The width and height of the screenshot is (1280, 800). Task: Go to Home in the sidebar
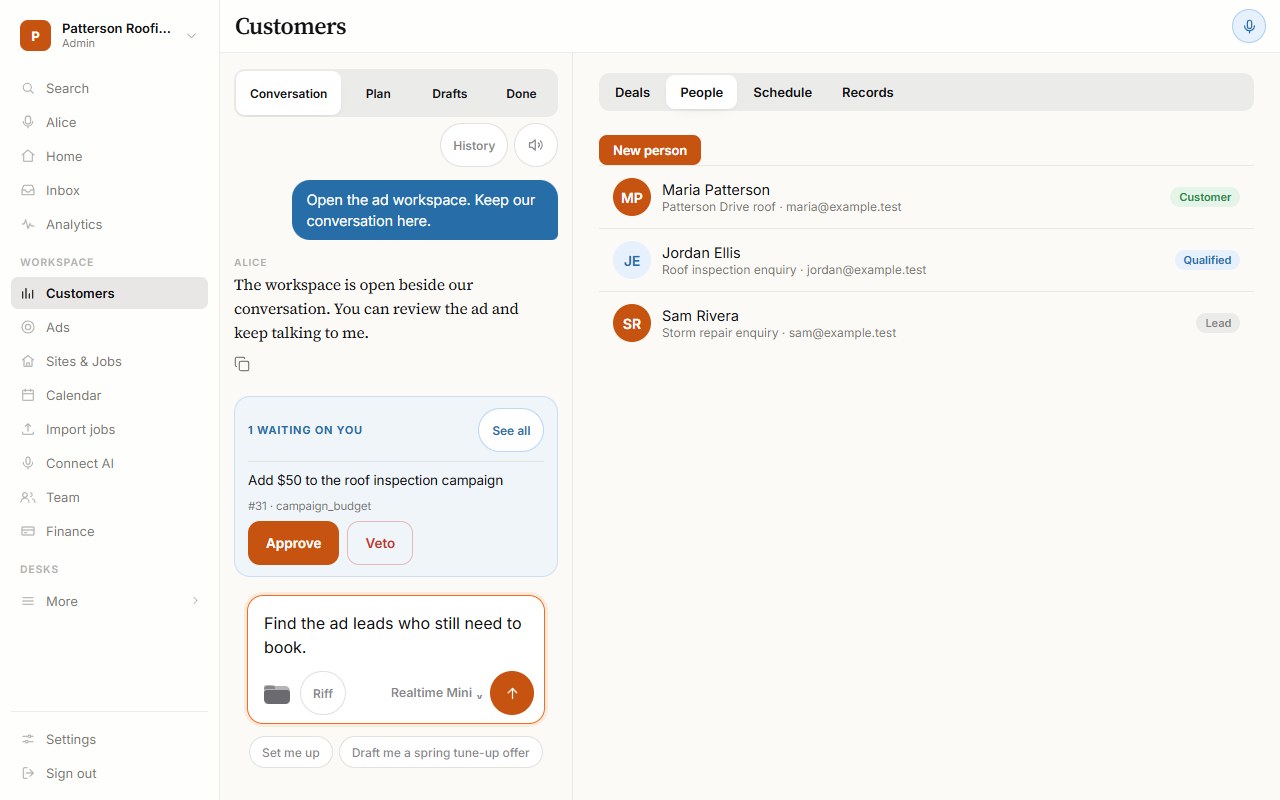point(109,156)
